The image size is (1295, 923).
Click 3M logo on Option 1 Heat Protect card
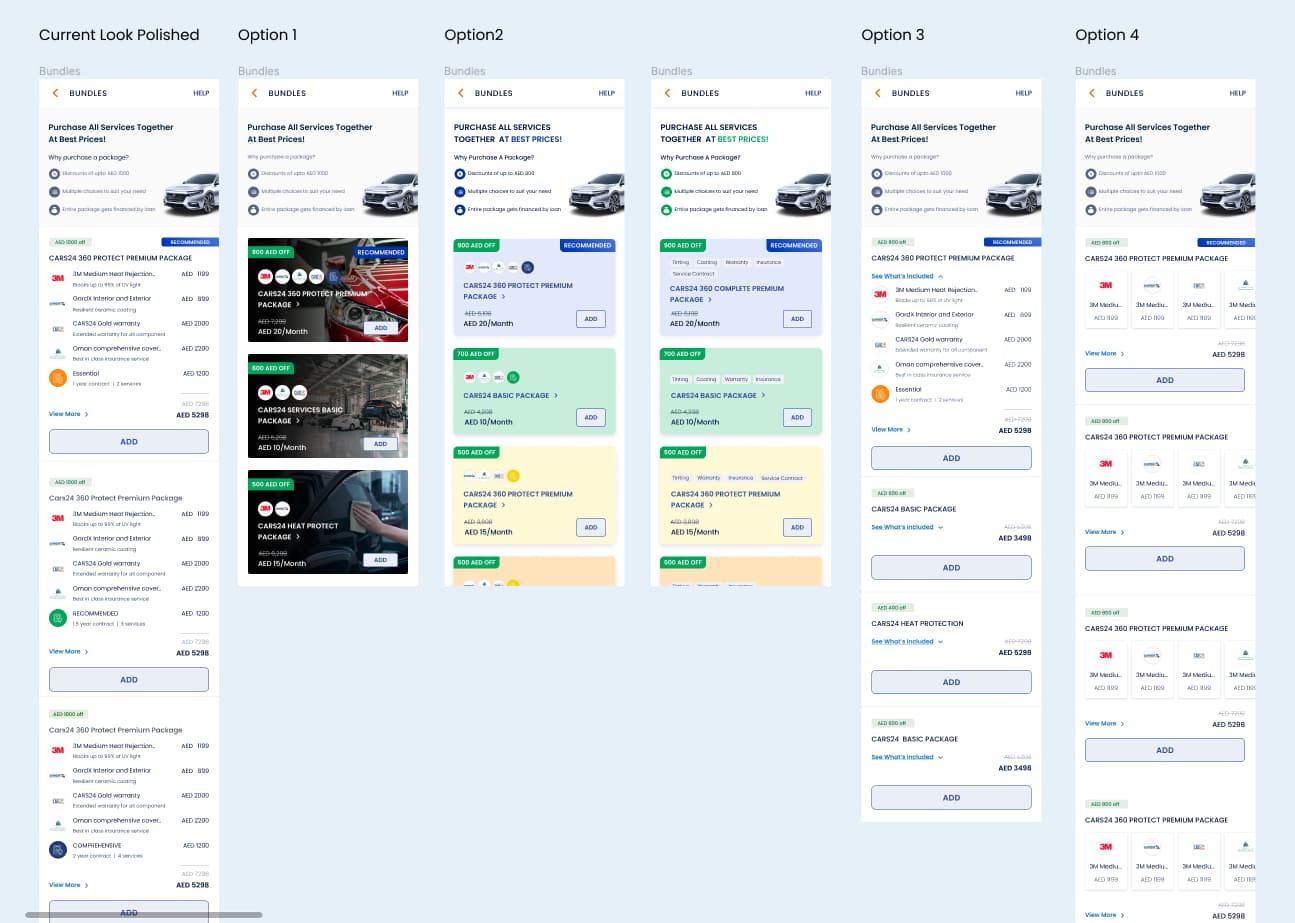[x=266, y=509]
